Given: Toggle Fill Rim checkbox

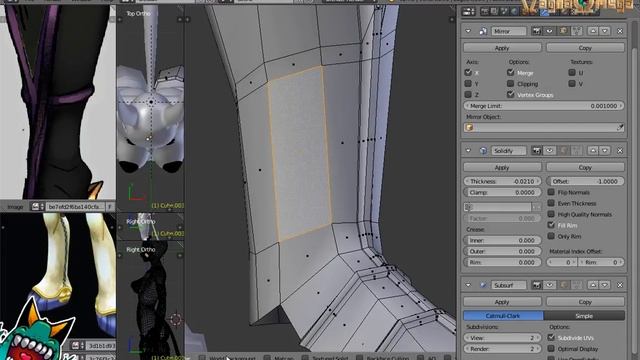Looking at the screenshot, I should pyautogui.click(x=551, y=225).
